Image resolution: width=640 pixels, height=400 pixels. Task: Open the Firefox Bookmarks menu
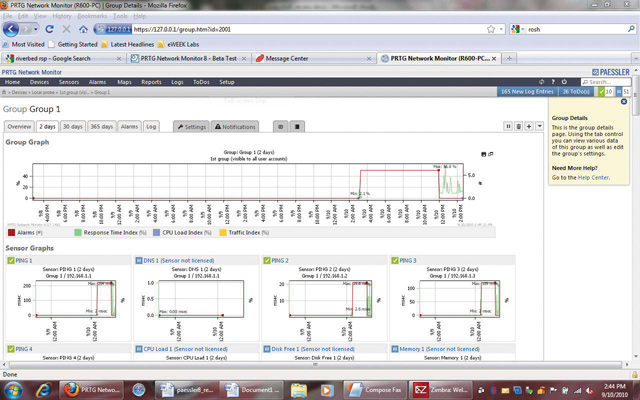[x=92, y=16]
